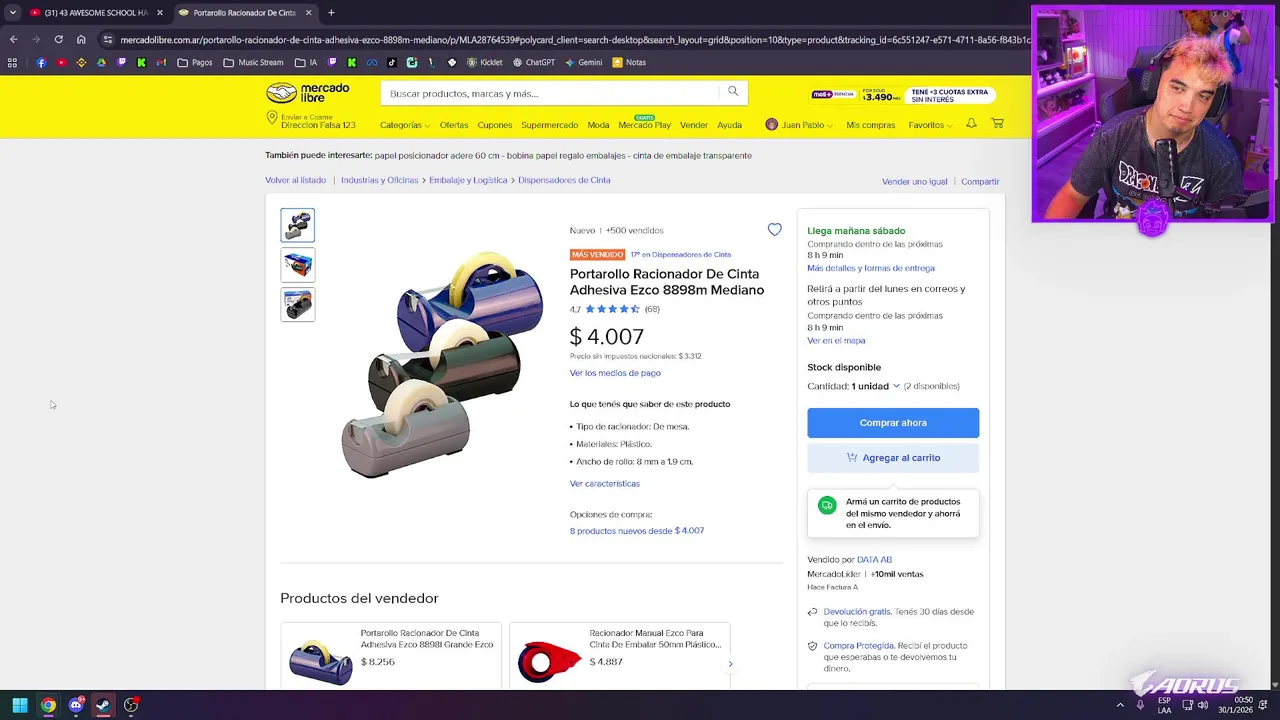Open Steam from the taskbar
Viewport: 1280px width, 720px height.
[x=103, y=705]
